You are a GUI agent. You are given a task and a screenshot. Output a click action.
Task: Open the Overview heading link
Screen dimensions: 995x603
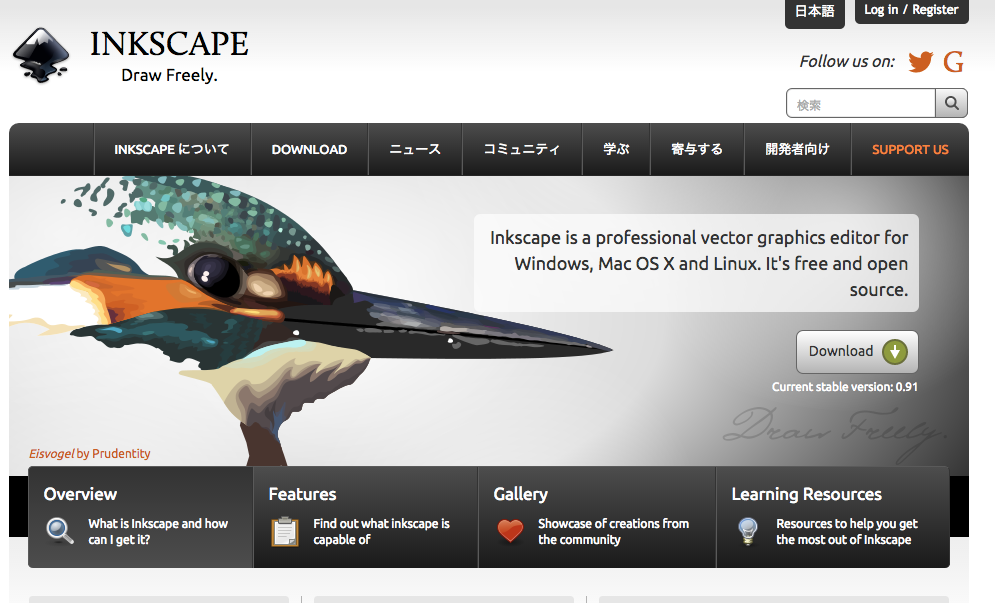81,494
